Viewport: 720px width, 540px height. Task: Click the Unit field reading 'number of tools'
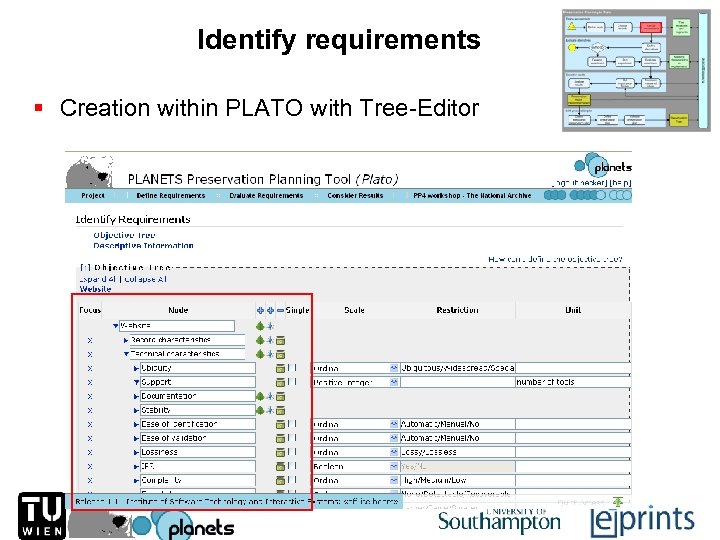573,382
